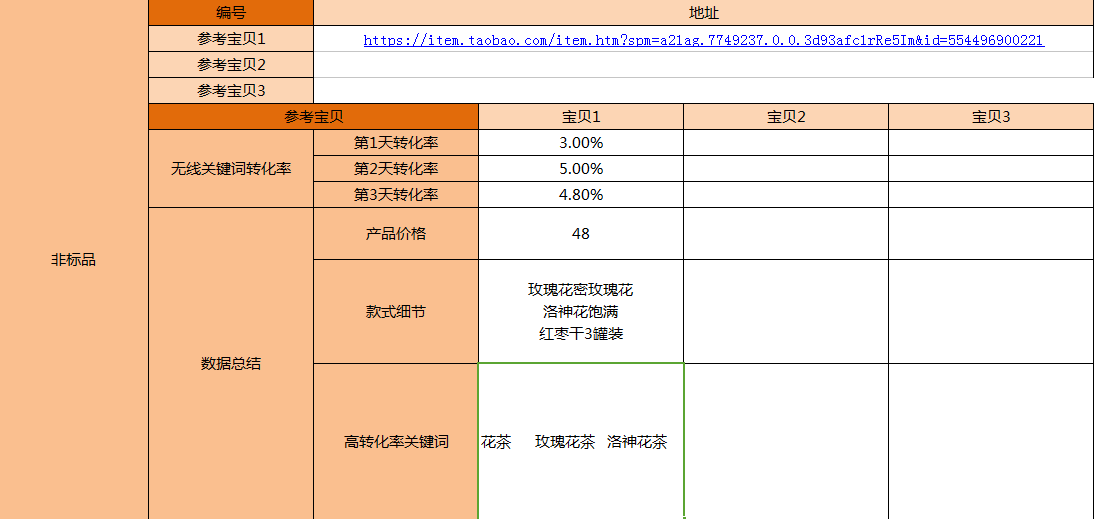The width and height of the screenshot is (1096, 519).
Task: Select the 非标品 merged cell
Action: (74, 260)
